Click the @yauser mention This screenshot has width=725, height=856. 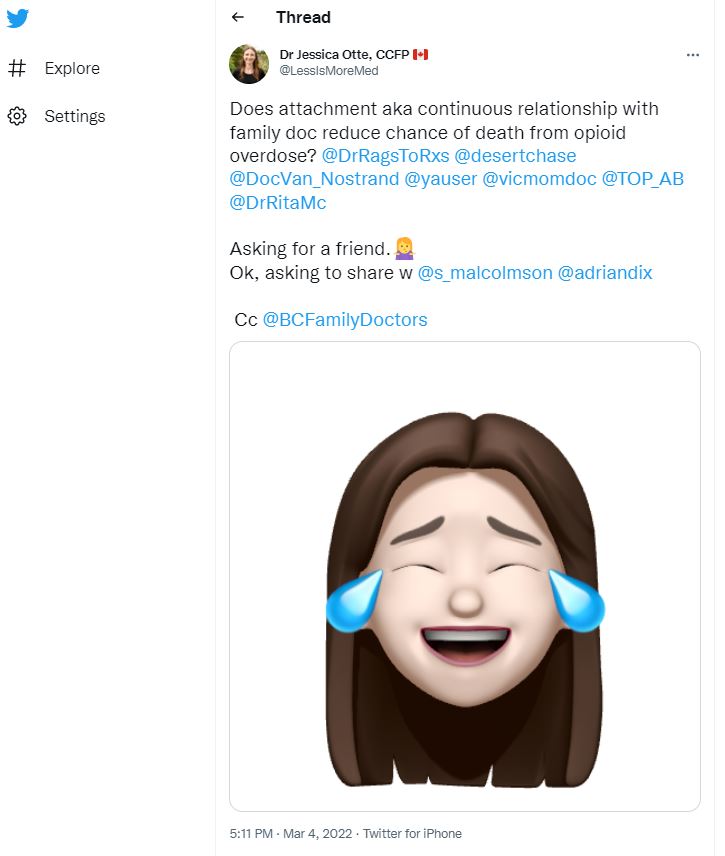coord(441,179)
